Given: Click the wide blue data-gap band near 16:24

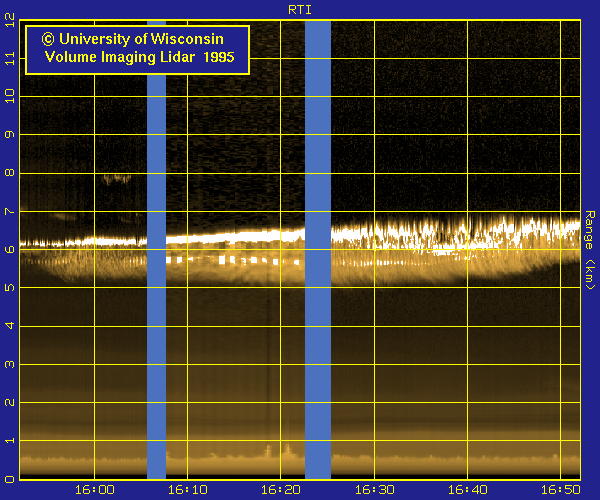Looking at the screenshot, I should pos(318,250).
